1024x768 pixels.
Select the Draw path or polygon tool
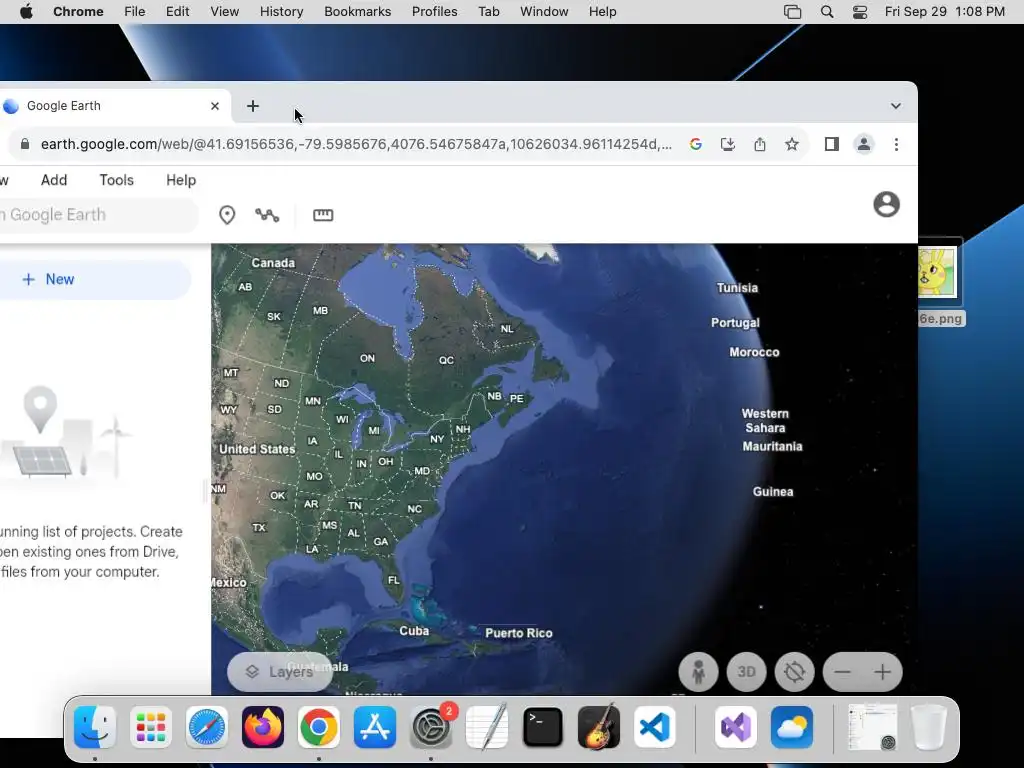pos(267,215)
